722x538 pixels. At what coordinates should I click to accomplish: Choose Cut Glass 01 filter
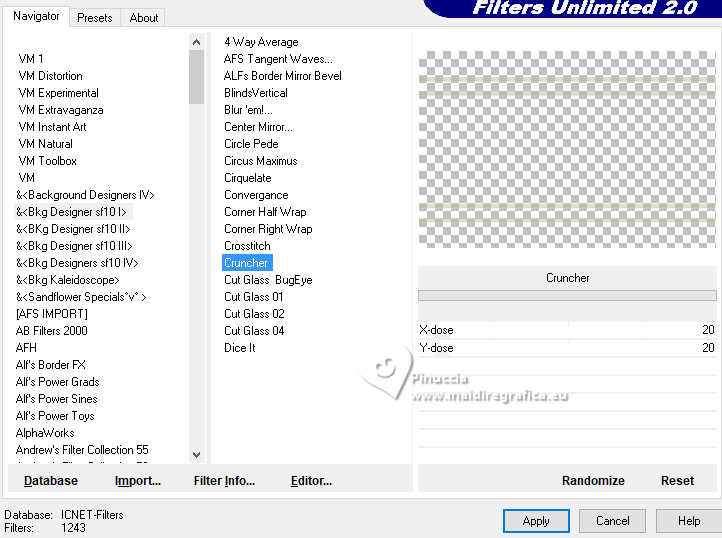tap(254, 298)
